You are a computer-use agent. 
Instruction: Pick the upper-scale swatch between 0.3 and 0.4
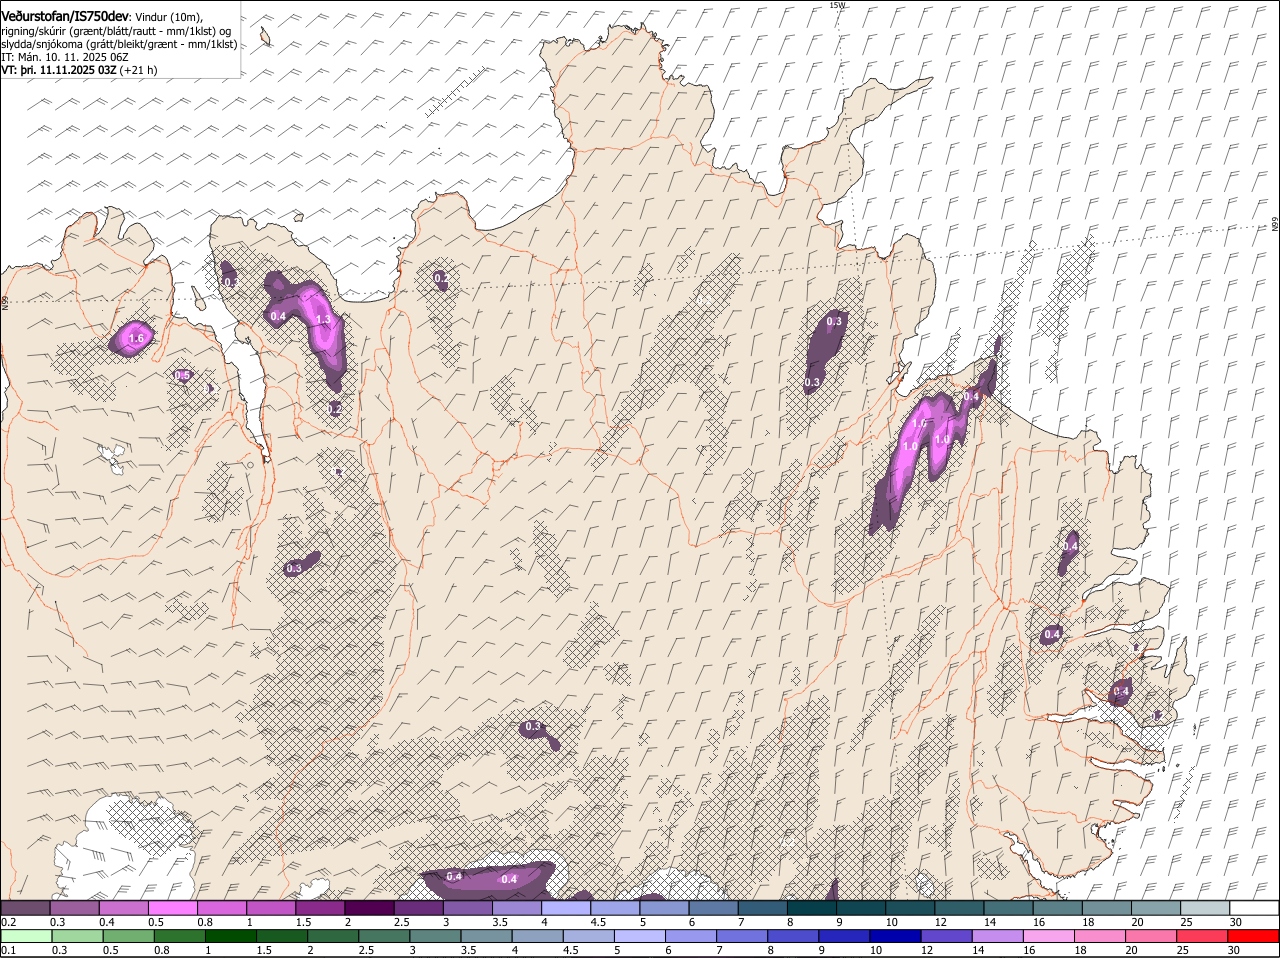[x=74, y=908]
